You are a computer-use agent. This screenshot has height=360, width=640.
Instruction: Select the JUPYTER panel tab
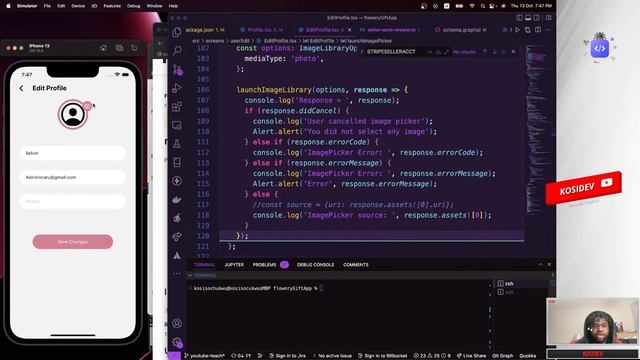[x=234, y=265]
